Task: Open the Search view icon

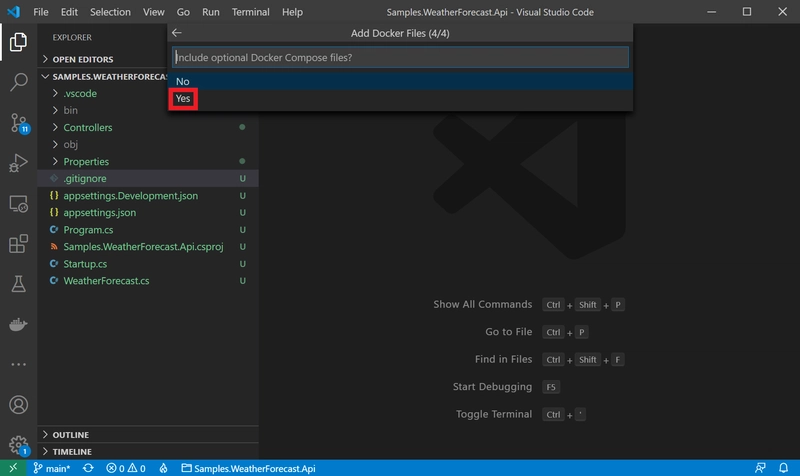Action: pyautogui.click(x=18, y=82)
